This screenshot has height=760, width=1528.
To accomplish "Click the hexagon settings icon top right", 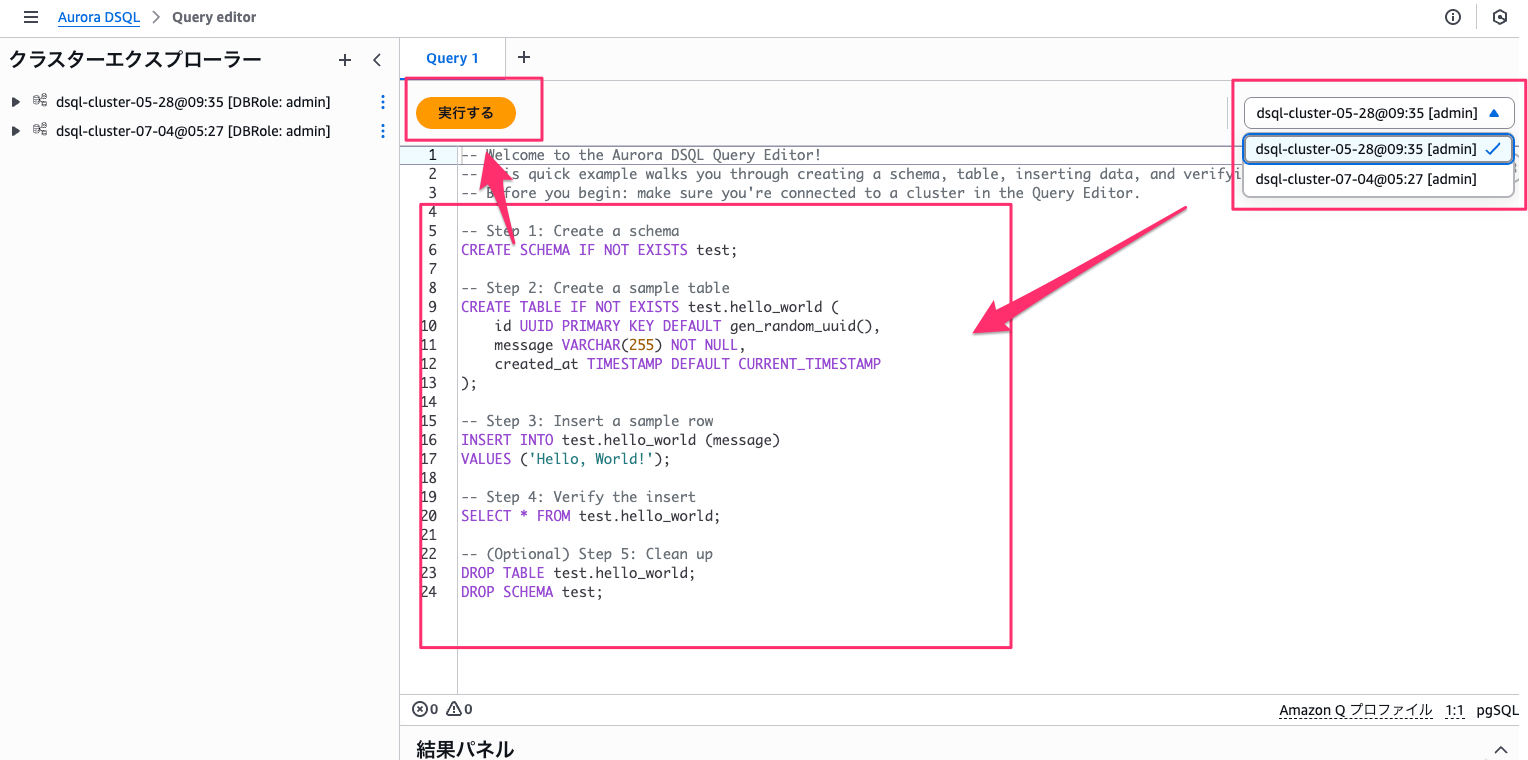I will pos(1499,17).
